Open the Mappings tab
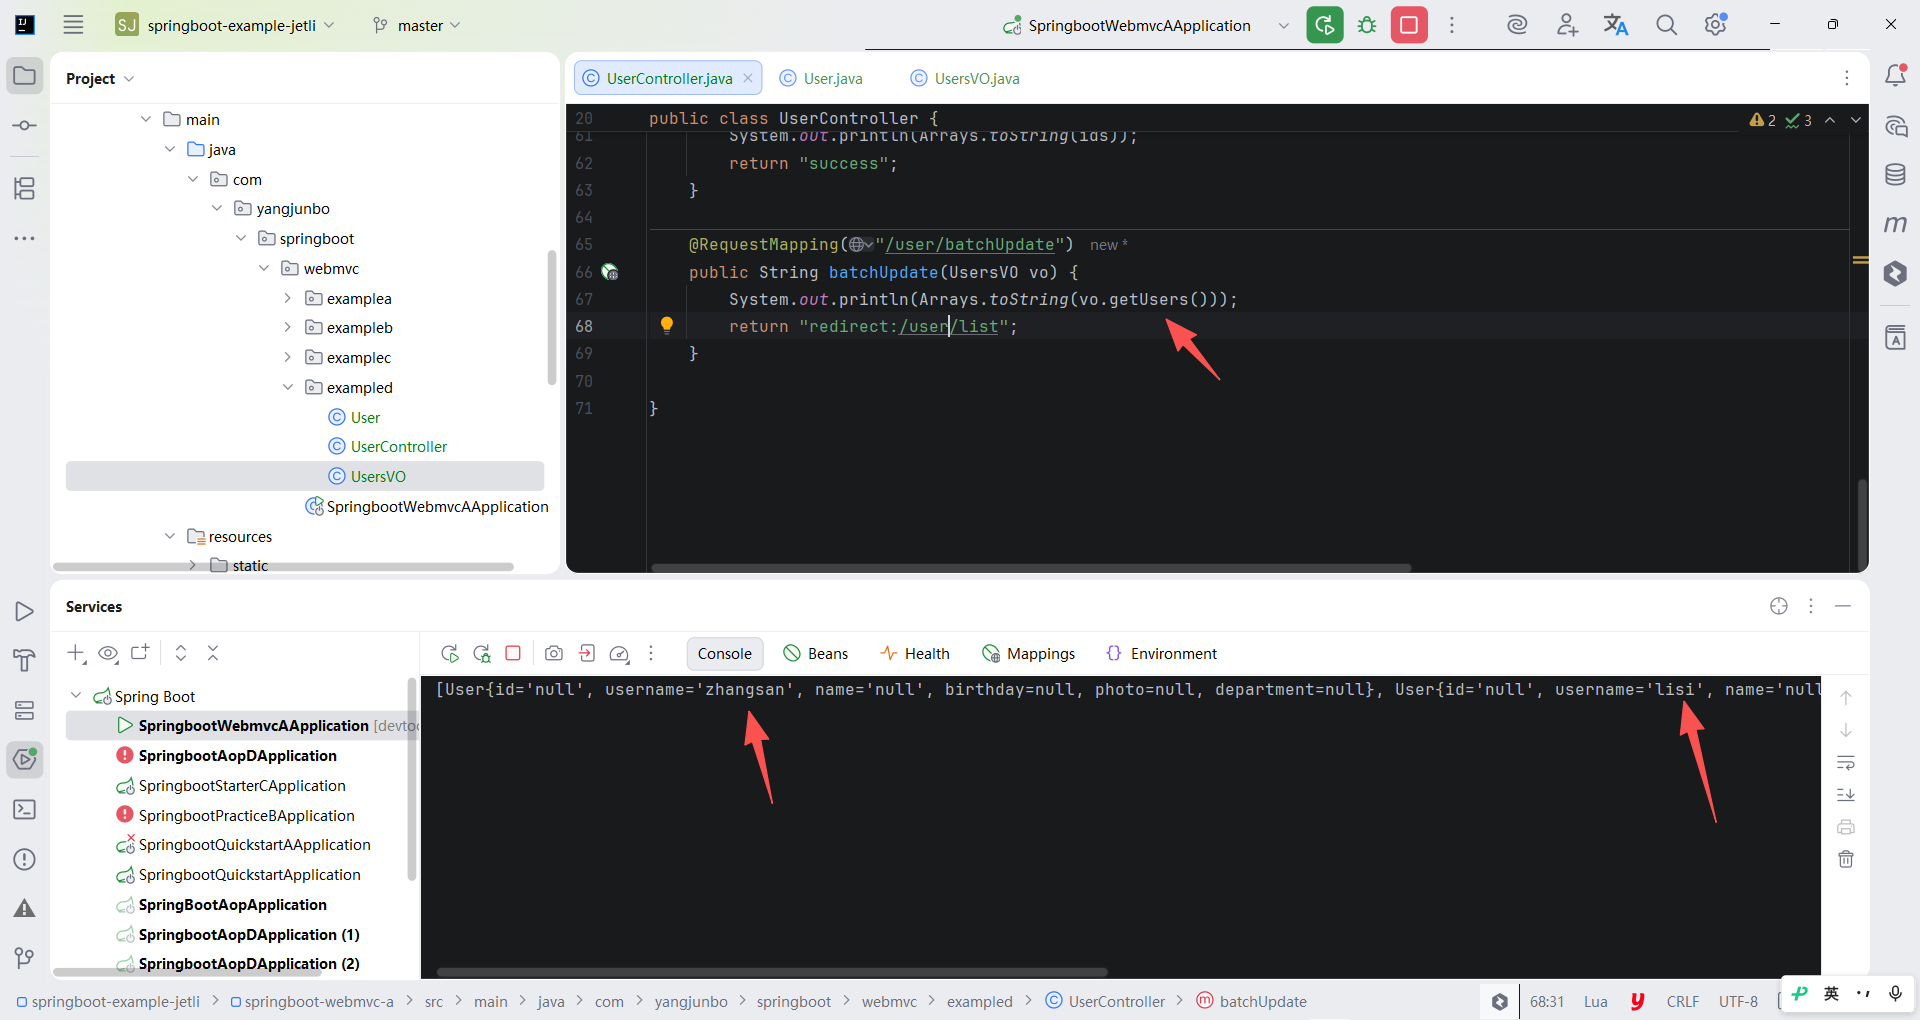The width and height of the screenshot is (1920, 1020). click(1029, 653)
